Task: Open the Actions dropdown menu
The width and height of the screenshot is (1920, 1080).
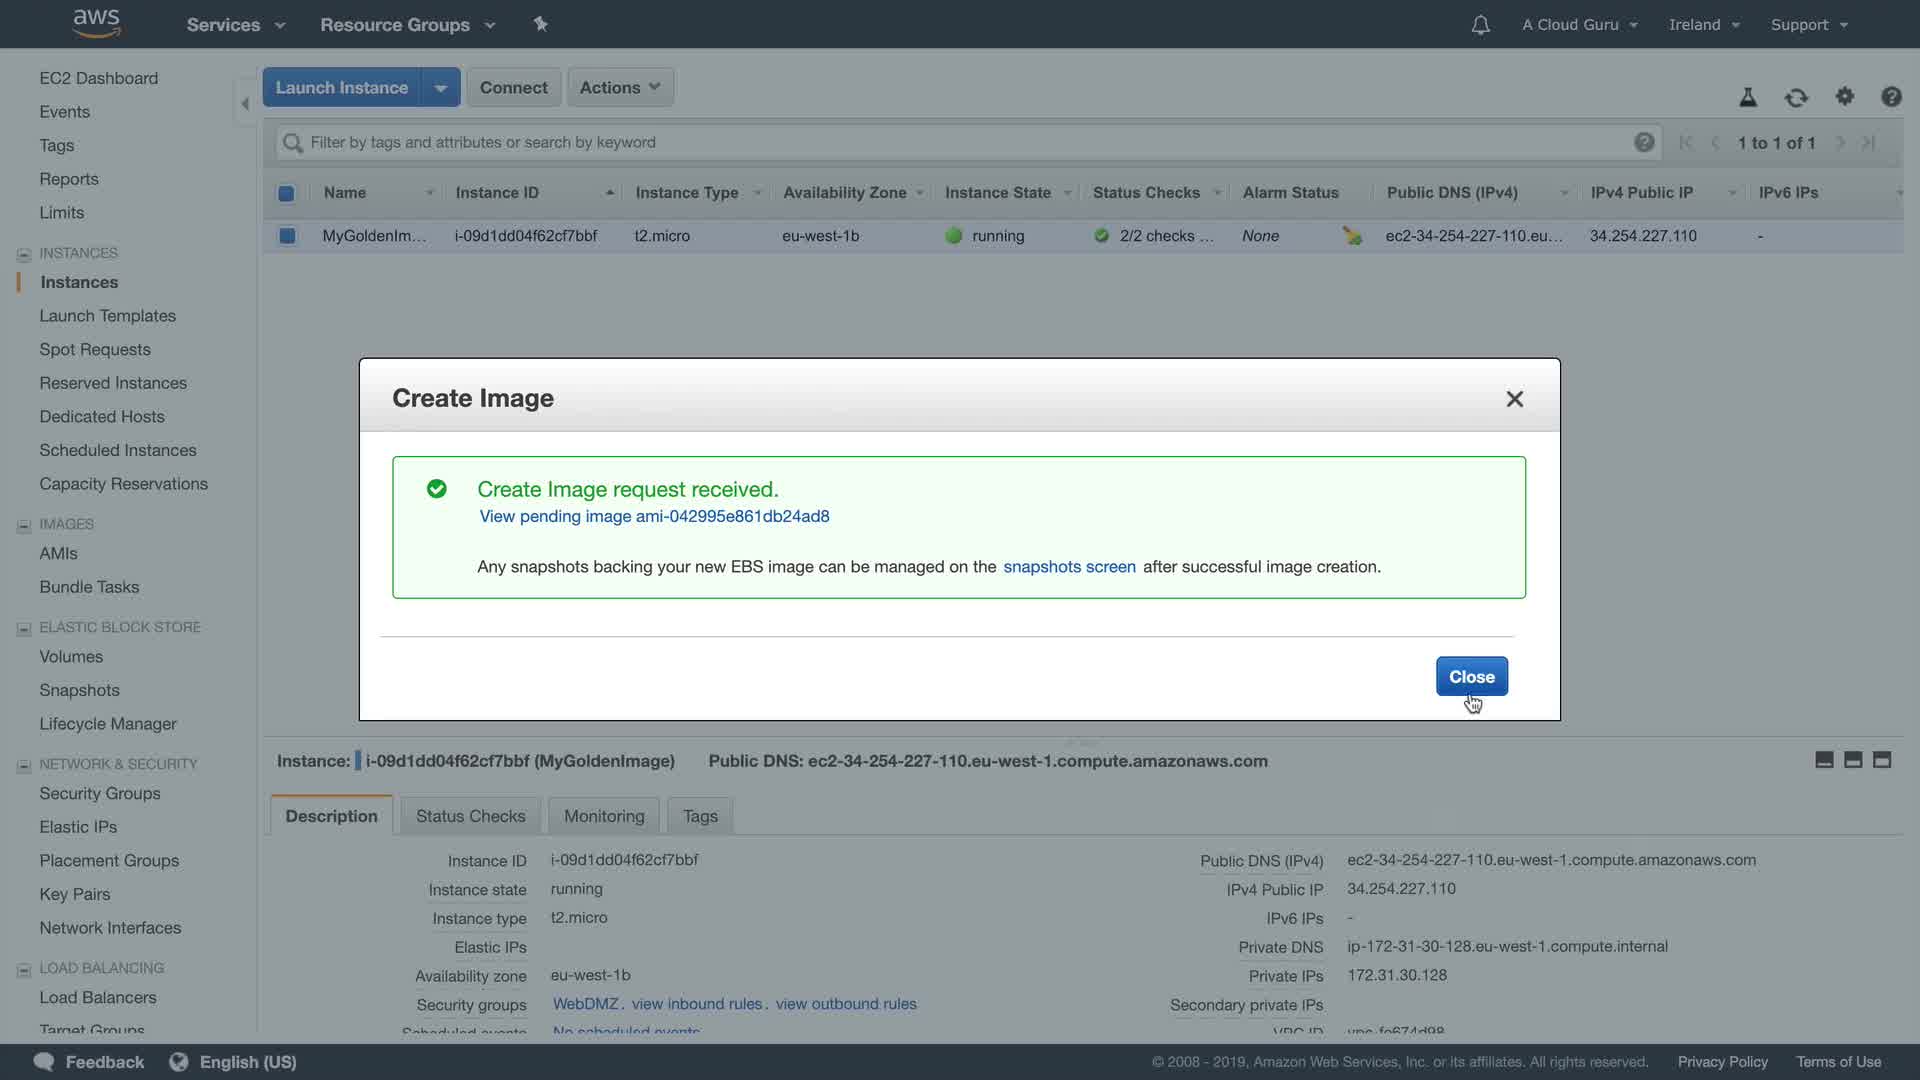Action: click(x=620, y=88)
